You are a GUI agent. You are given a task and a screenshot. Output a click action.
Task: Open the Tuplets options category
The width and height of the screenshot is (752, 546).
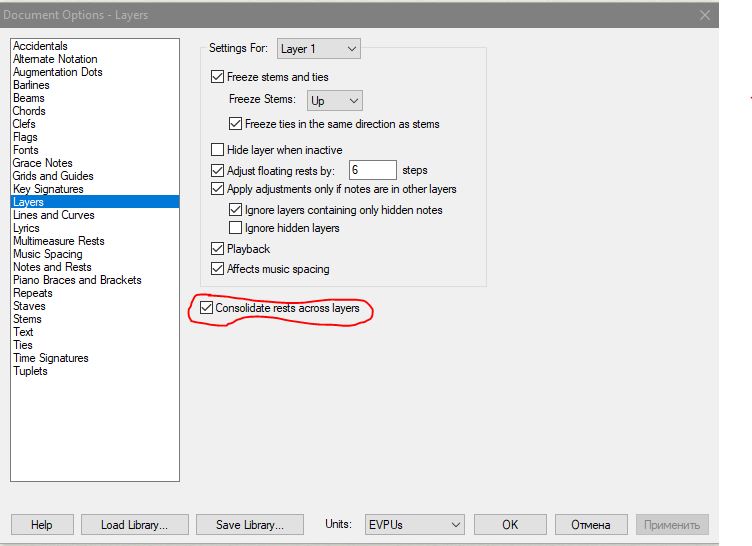pyautogui.click(x=30, y=371)
